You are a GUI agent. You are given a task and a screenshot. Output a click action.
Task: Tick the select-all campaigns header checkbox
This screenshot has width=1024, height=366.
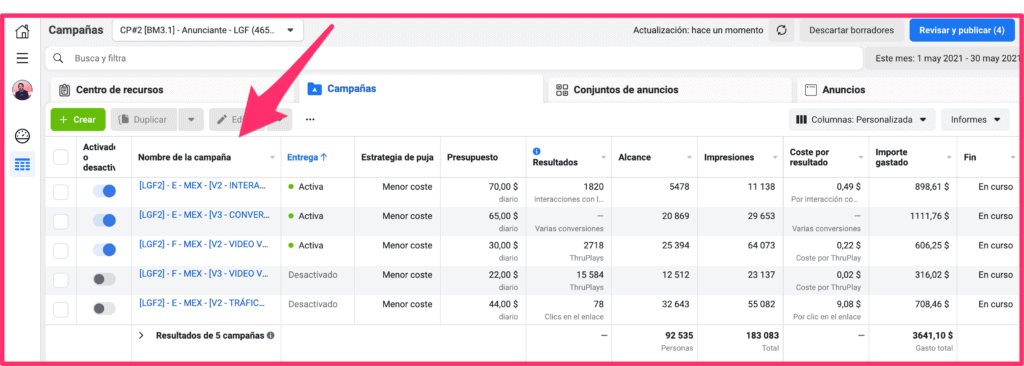61,157
